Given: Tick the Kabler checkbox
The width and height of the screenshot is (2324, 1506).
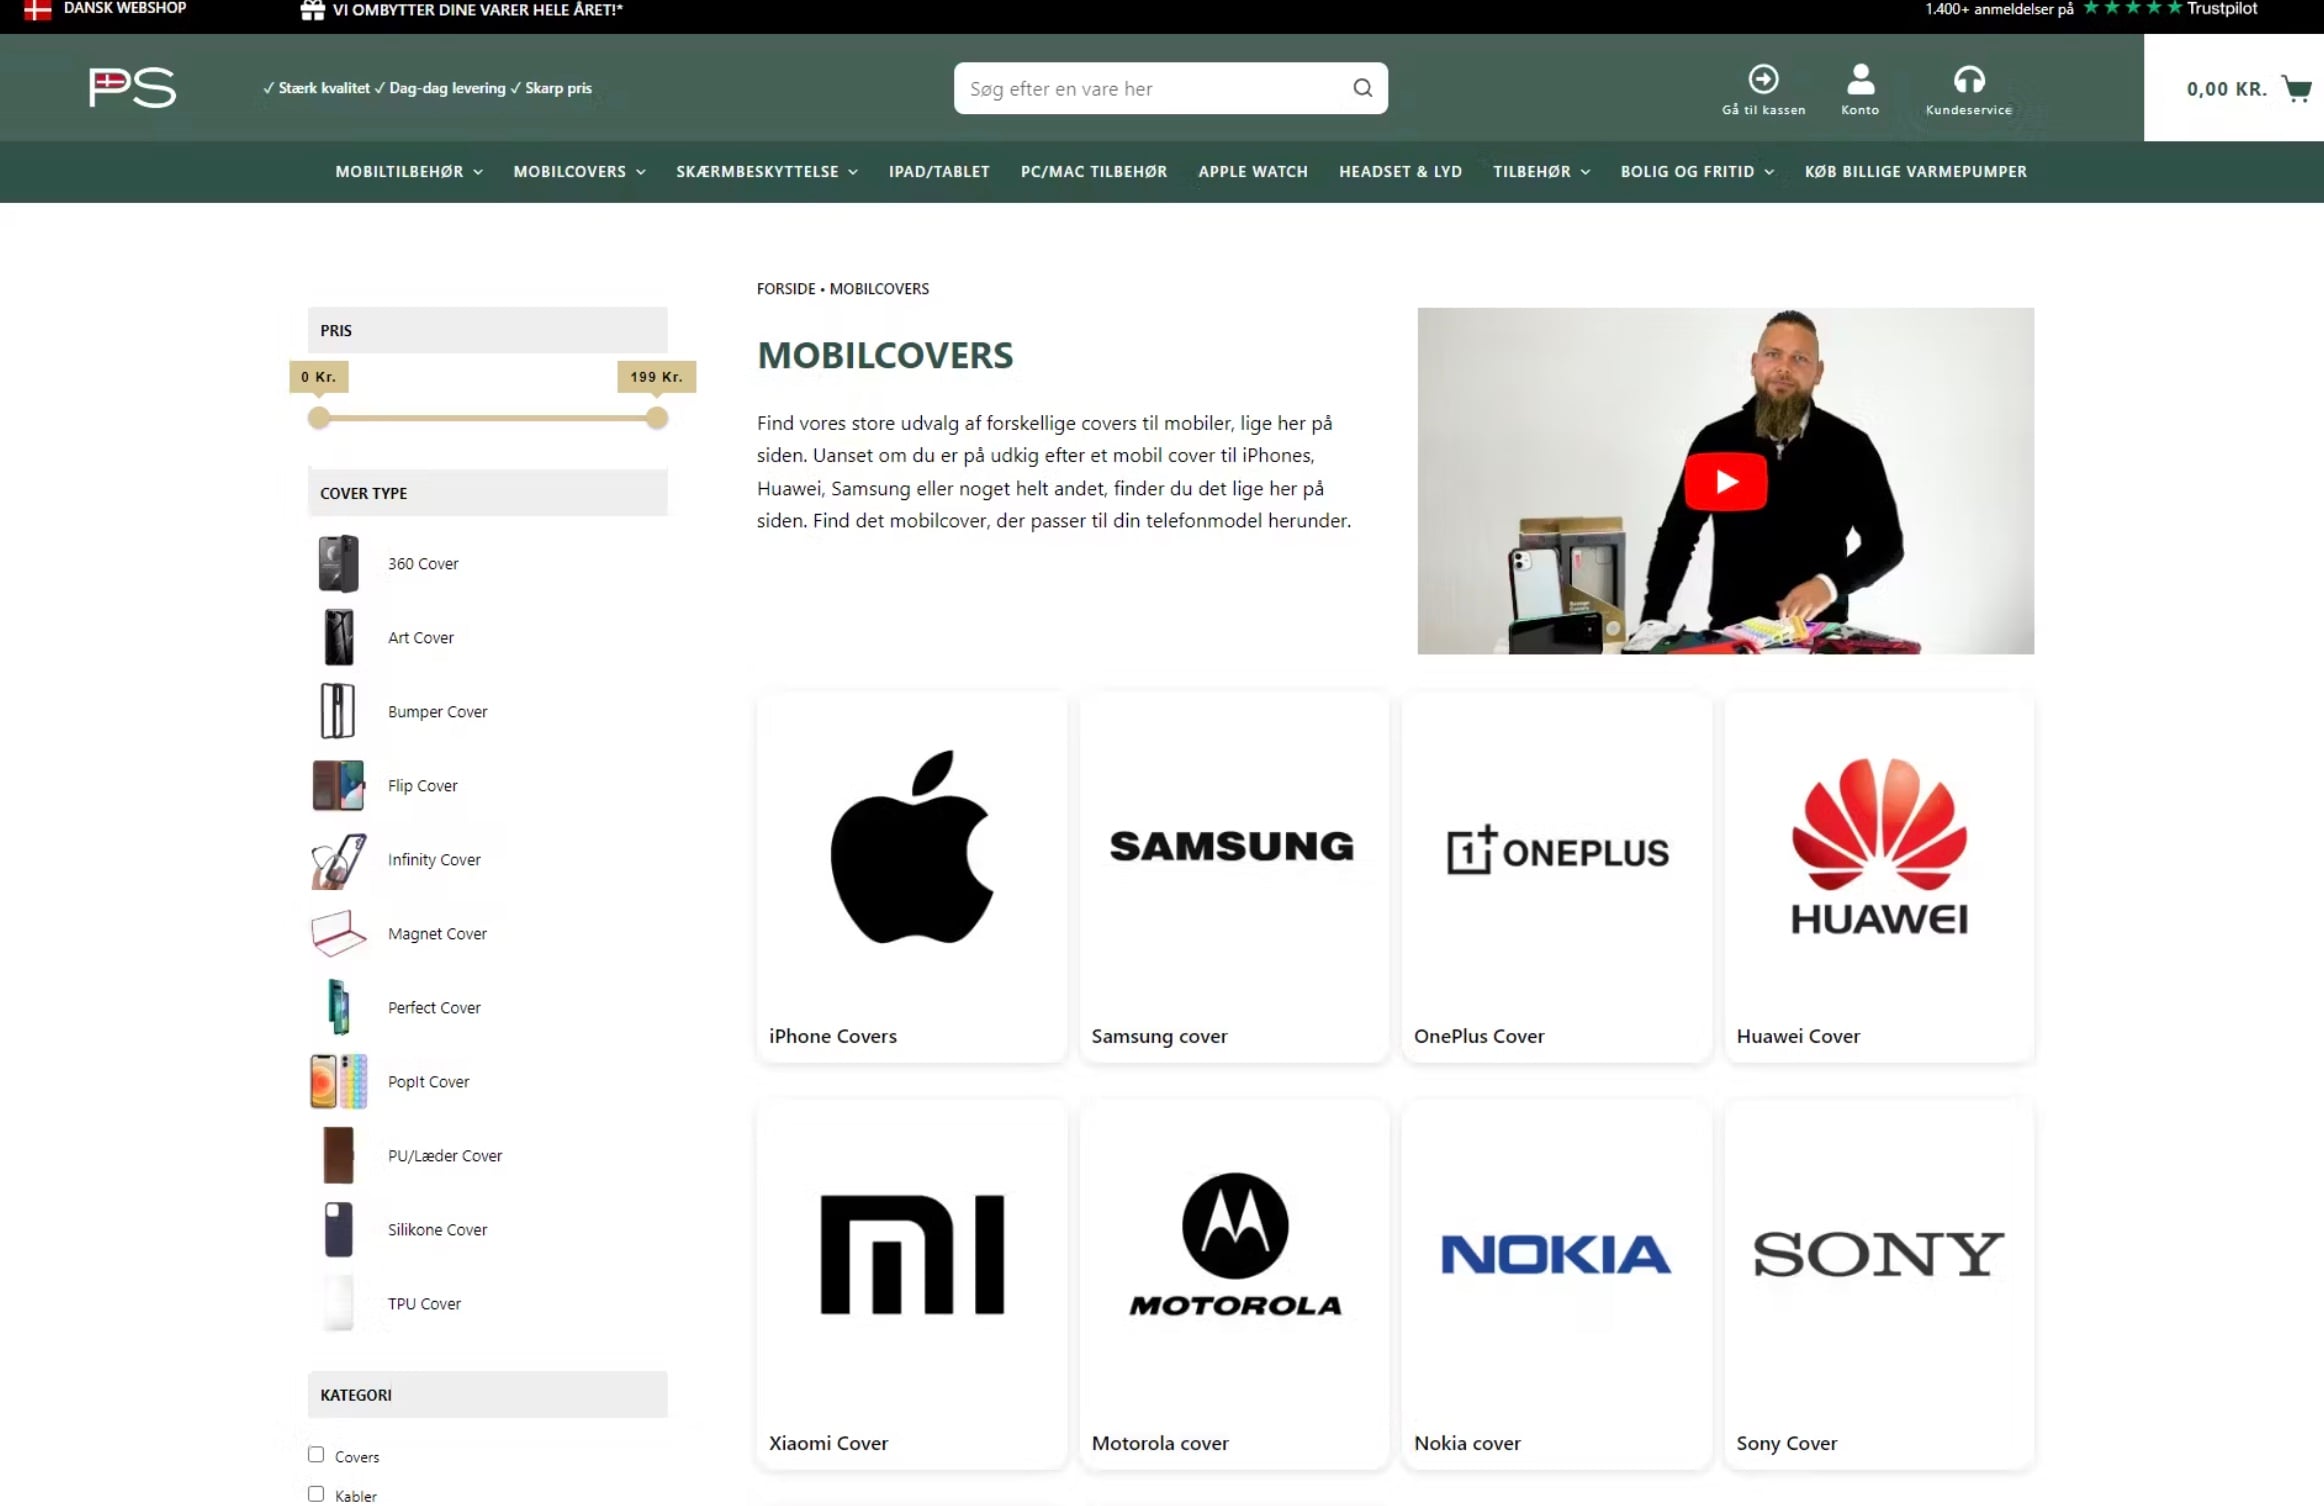Looking at the screenshot, I should tap(316, 1494).
